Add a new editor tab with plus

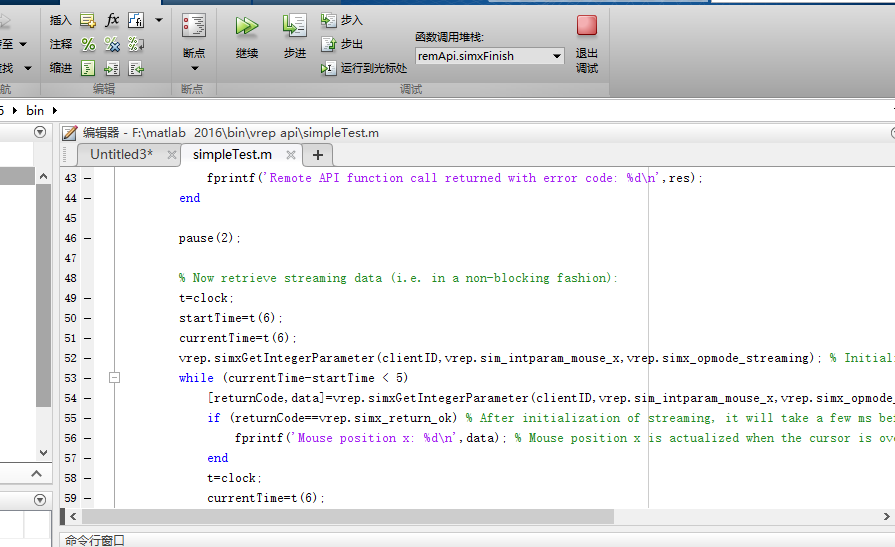318,155
